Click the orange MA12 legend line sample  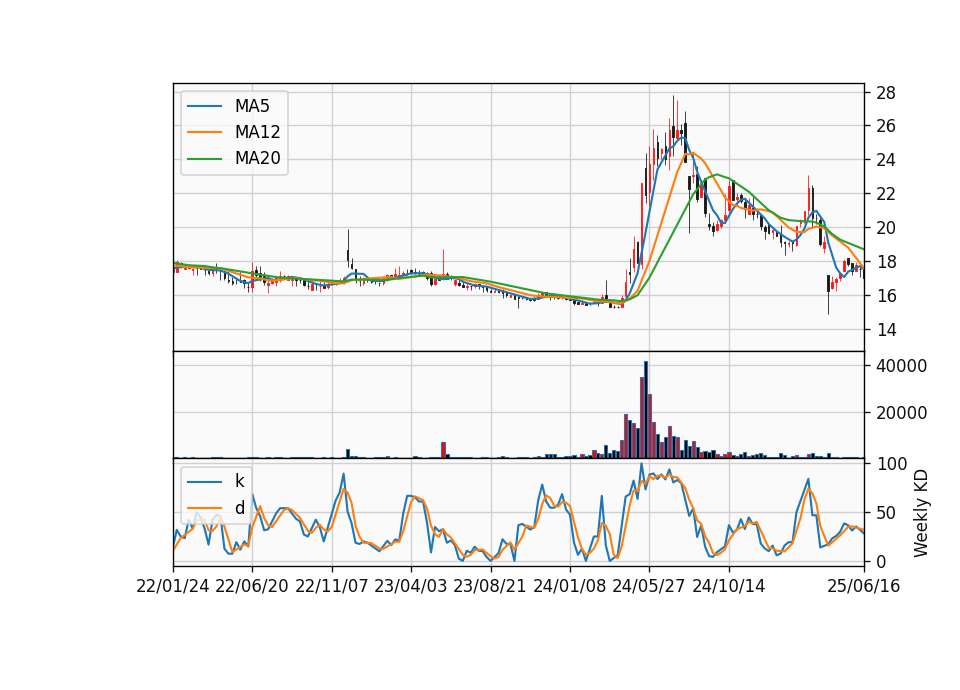204,132
